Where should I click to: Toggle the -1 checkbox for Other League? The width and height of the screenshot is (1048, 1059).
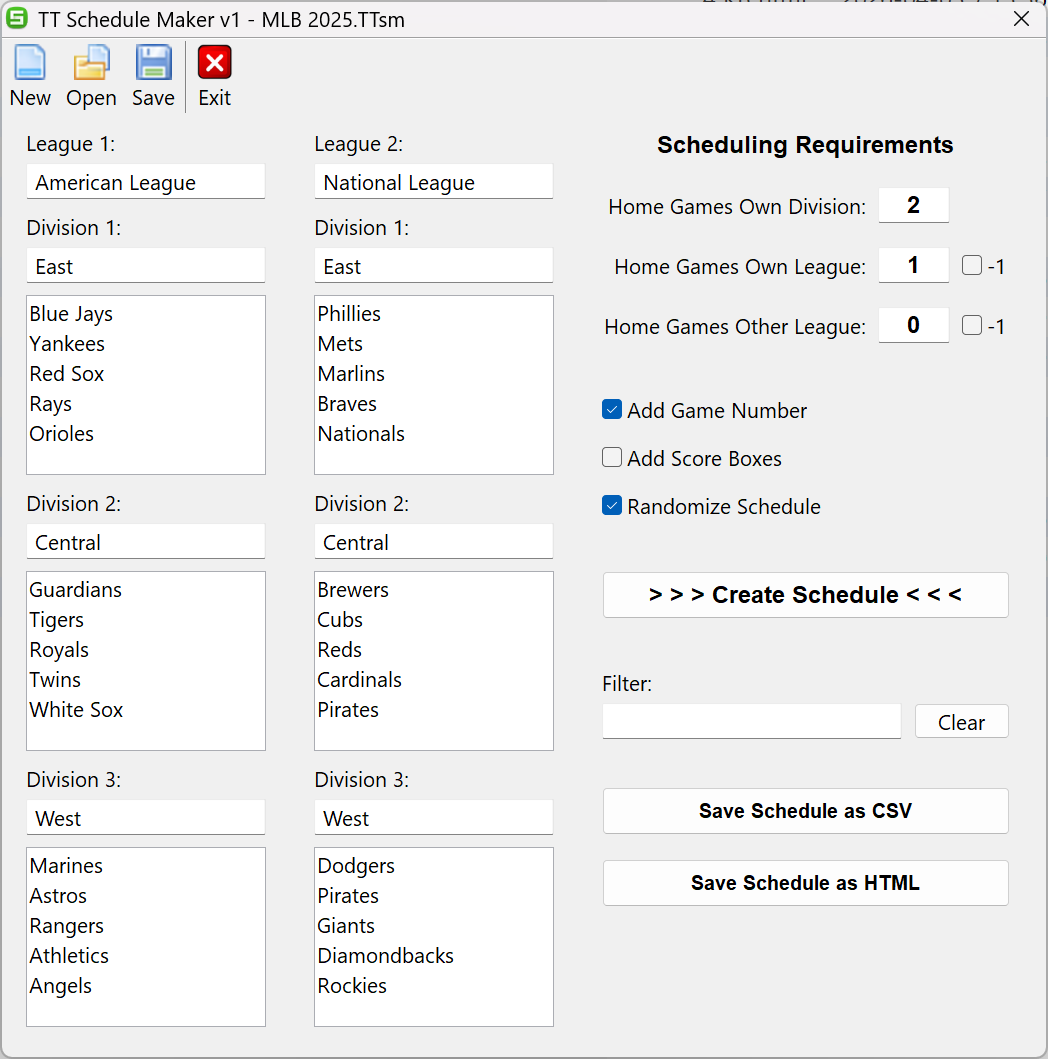tap(972, 326)
